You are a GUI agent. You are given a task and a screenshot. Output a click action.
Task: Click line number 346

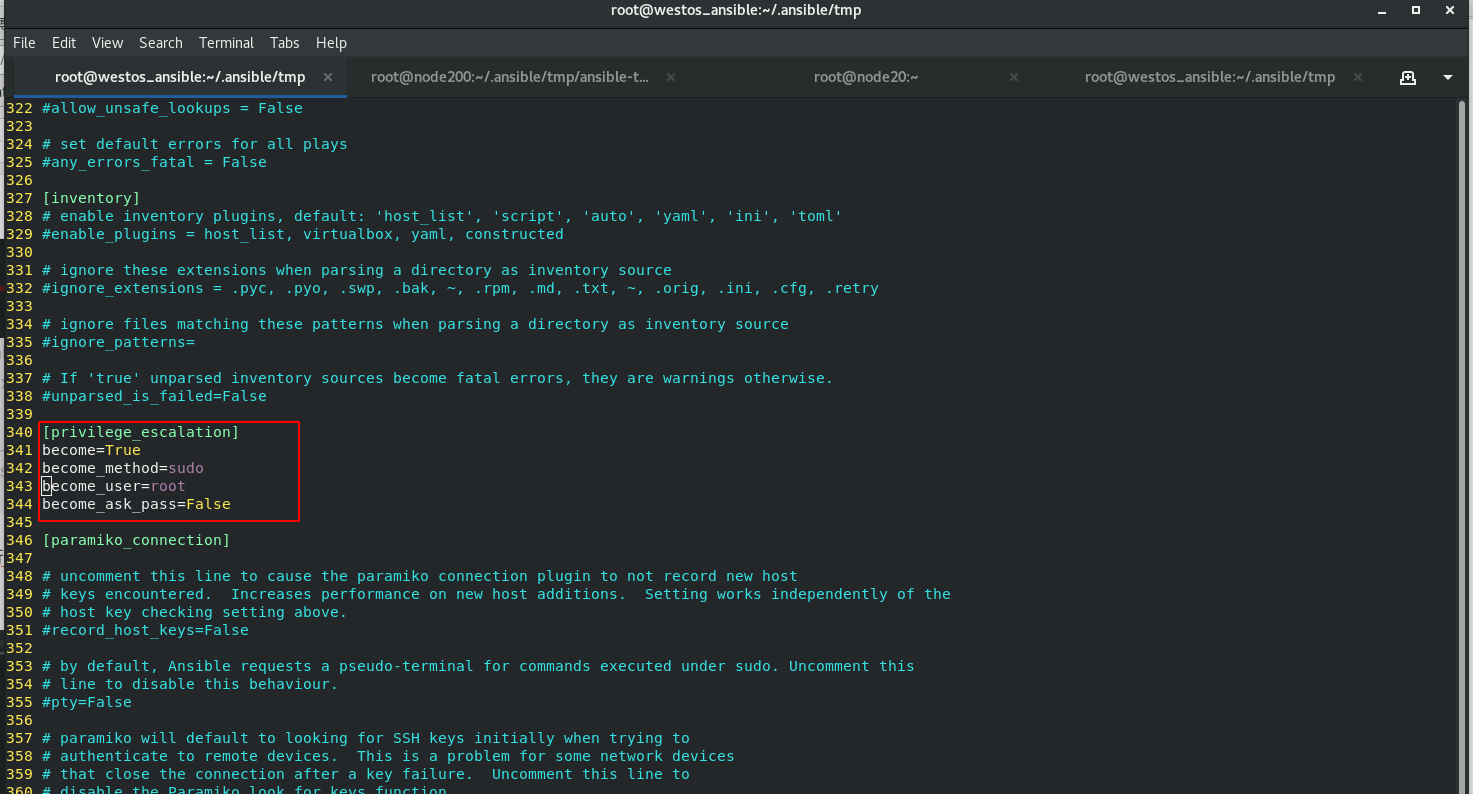(x=19, y=540)
